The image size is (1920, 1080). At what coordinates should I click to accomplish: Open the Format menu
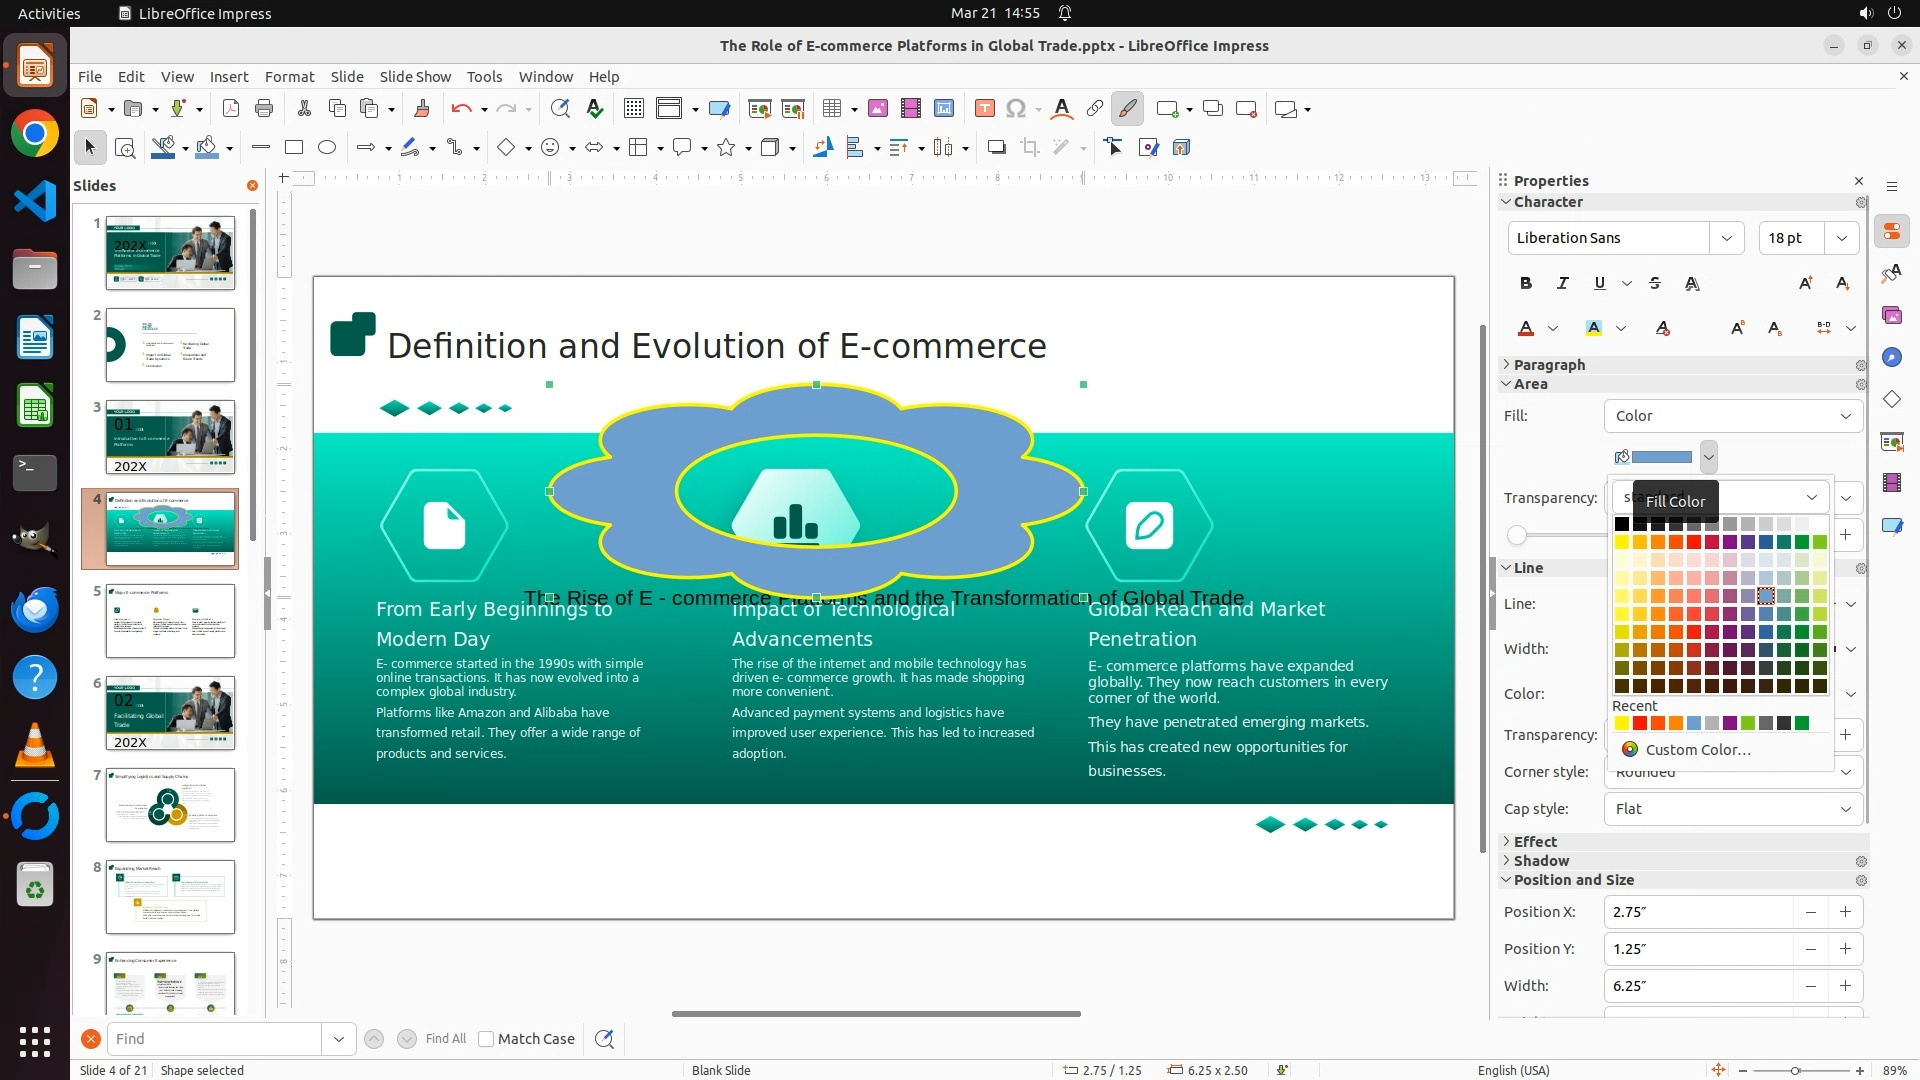point(289,77)
